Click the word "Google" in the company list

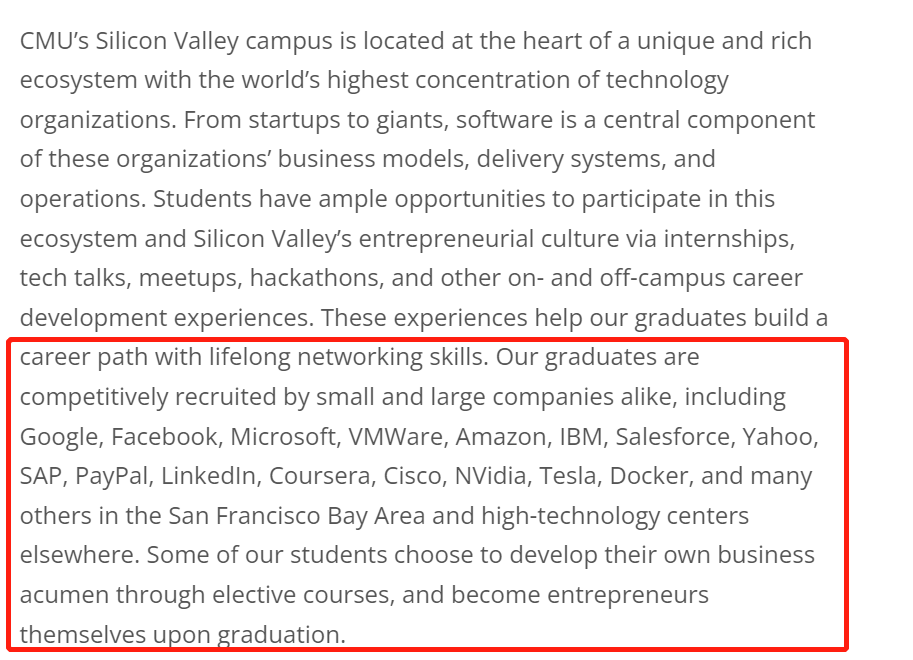click(58, 437)
